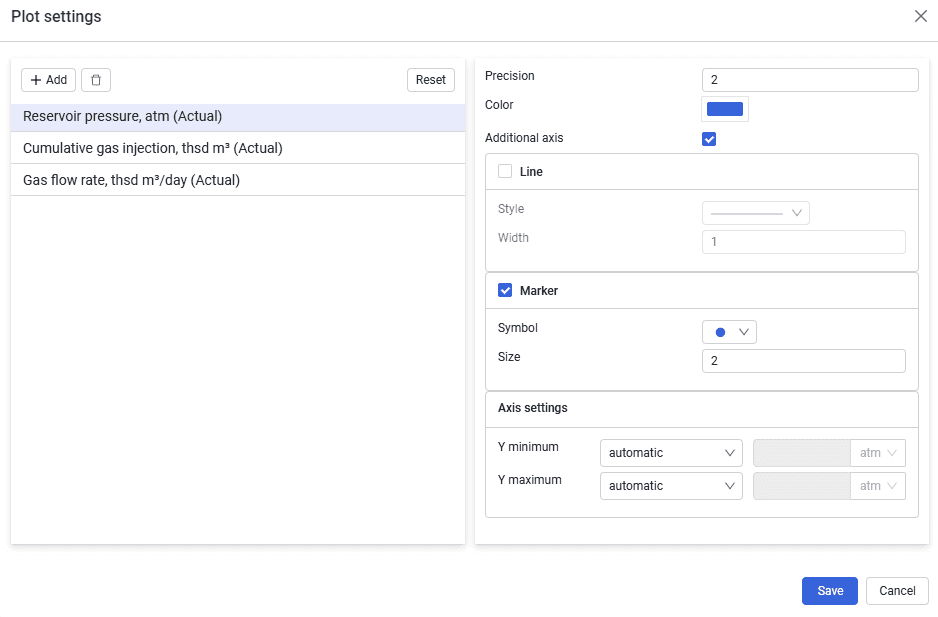
Task: Click the trash delete icon
Action: pyautogui.click(x=96, y=80)
